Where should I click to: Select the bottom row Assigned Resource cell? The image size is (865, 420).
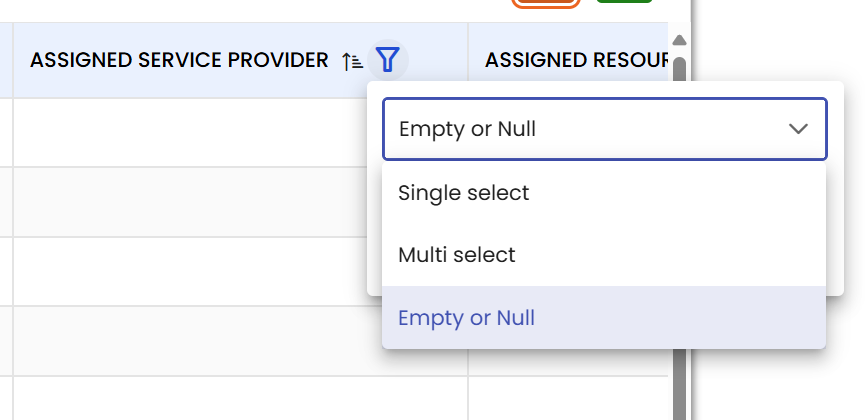567,398
